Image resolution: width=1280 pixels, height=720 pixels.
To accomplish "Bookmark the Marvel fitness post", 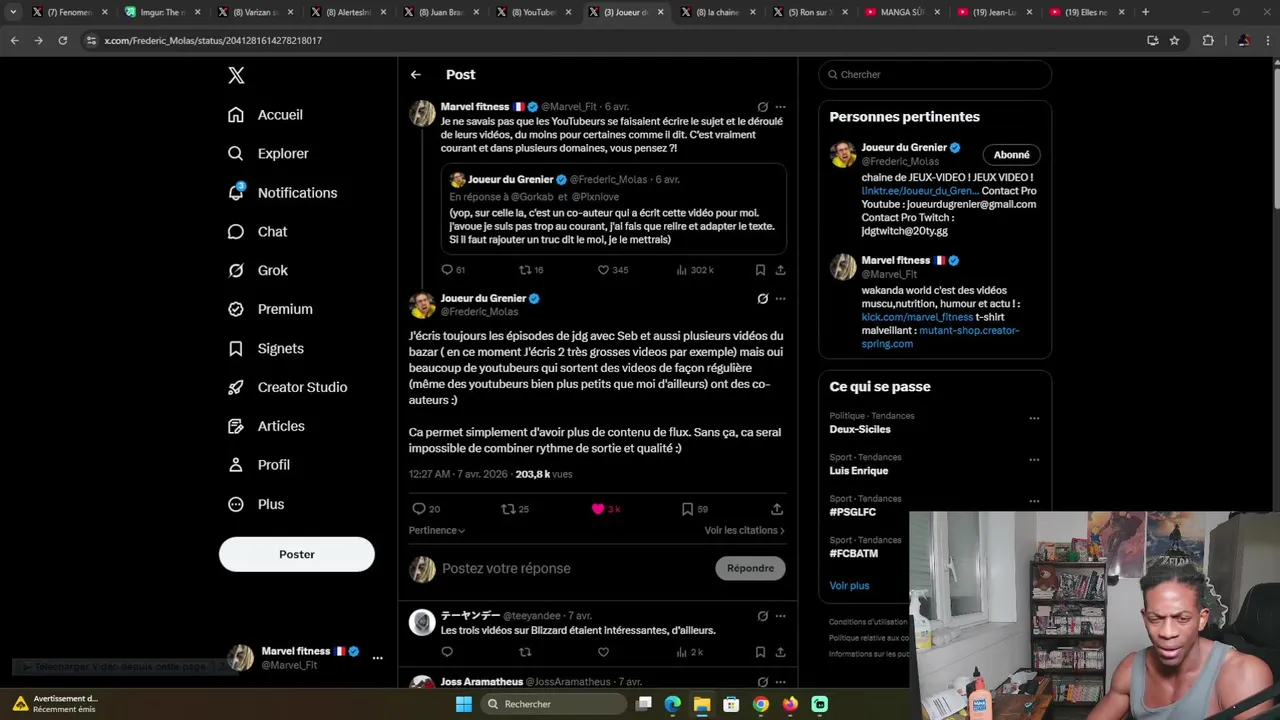I will click(x=760, y=270).
